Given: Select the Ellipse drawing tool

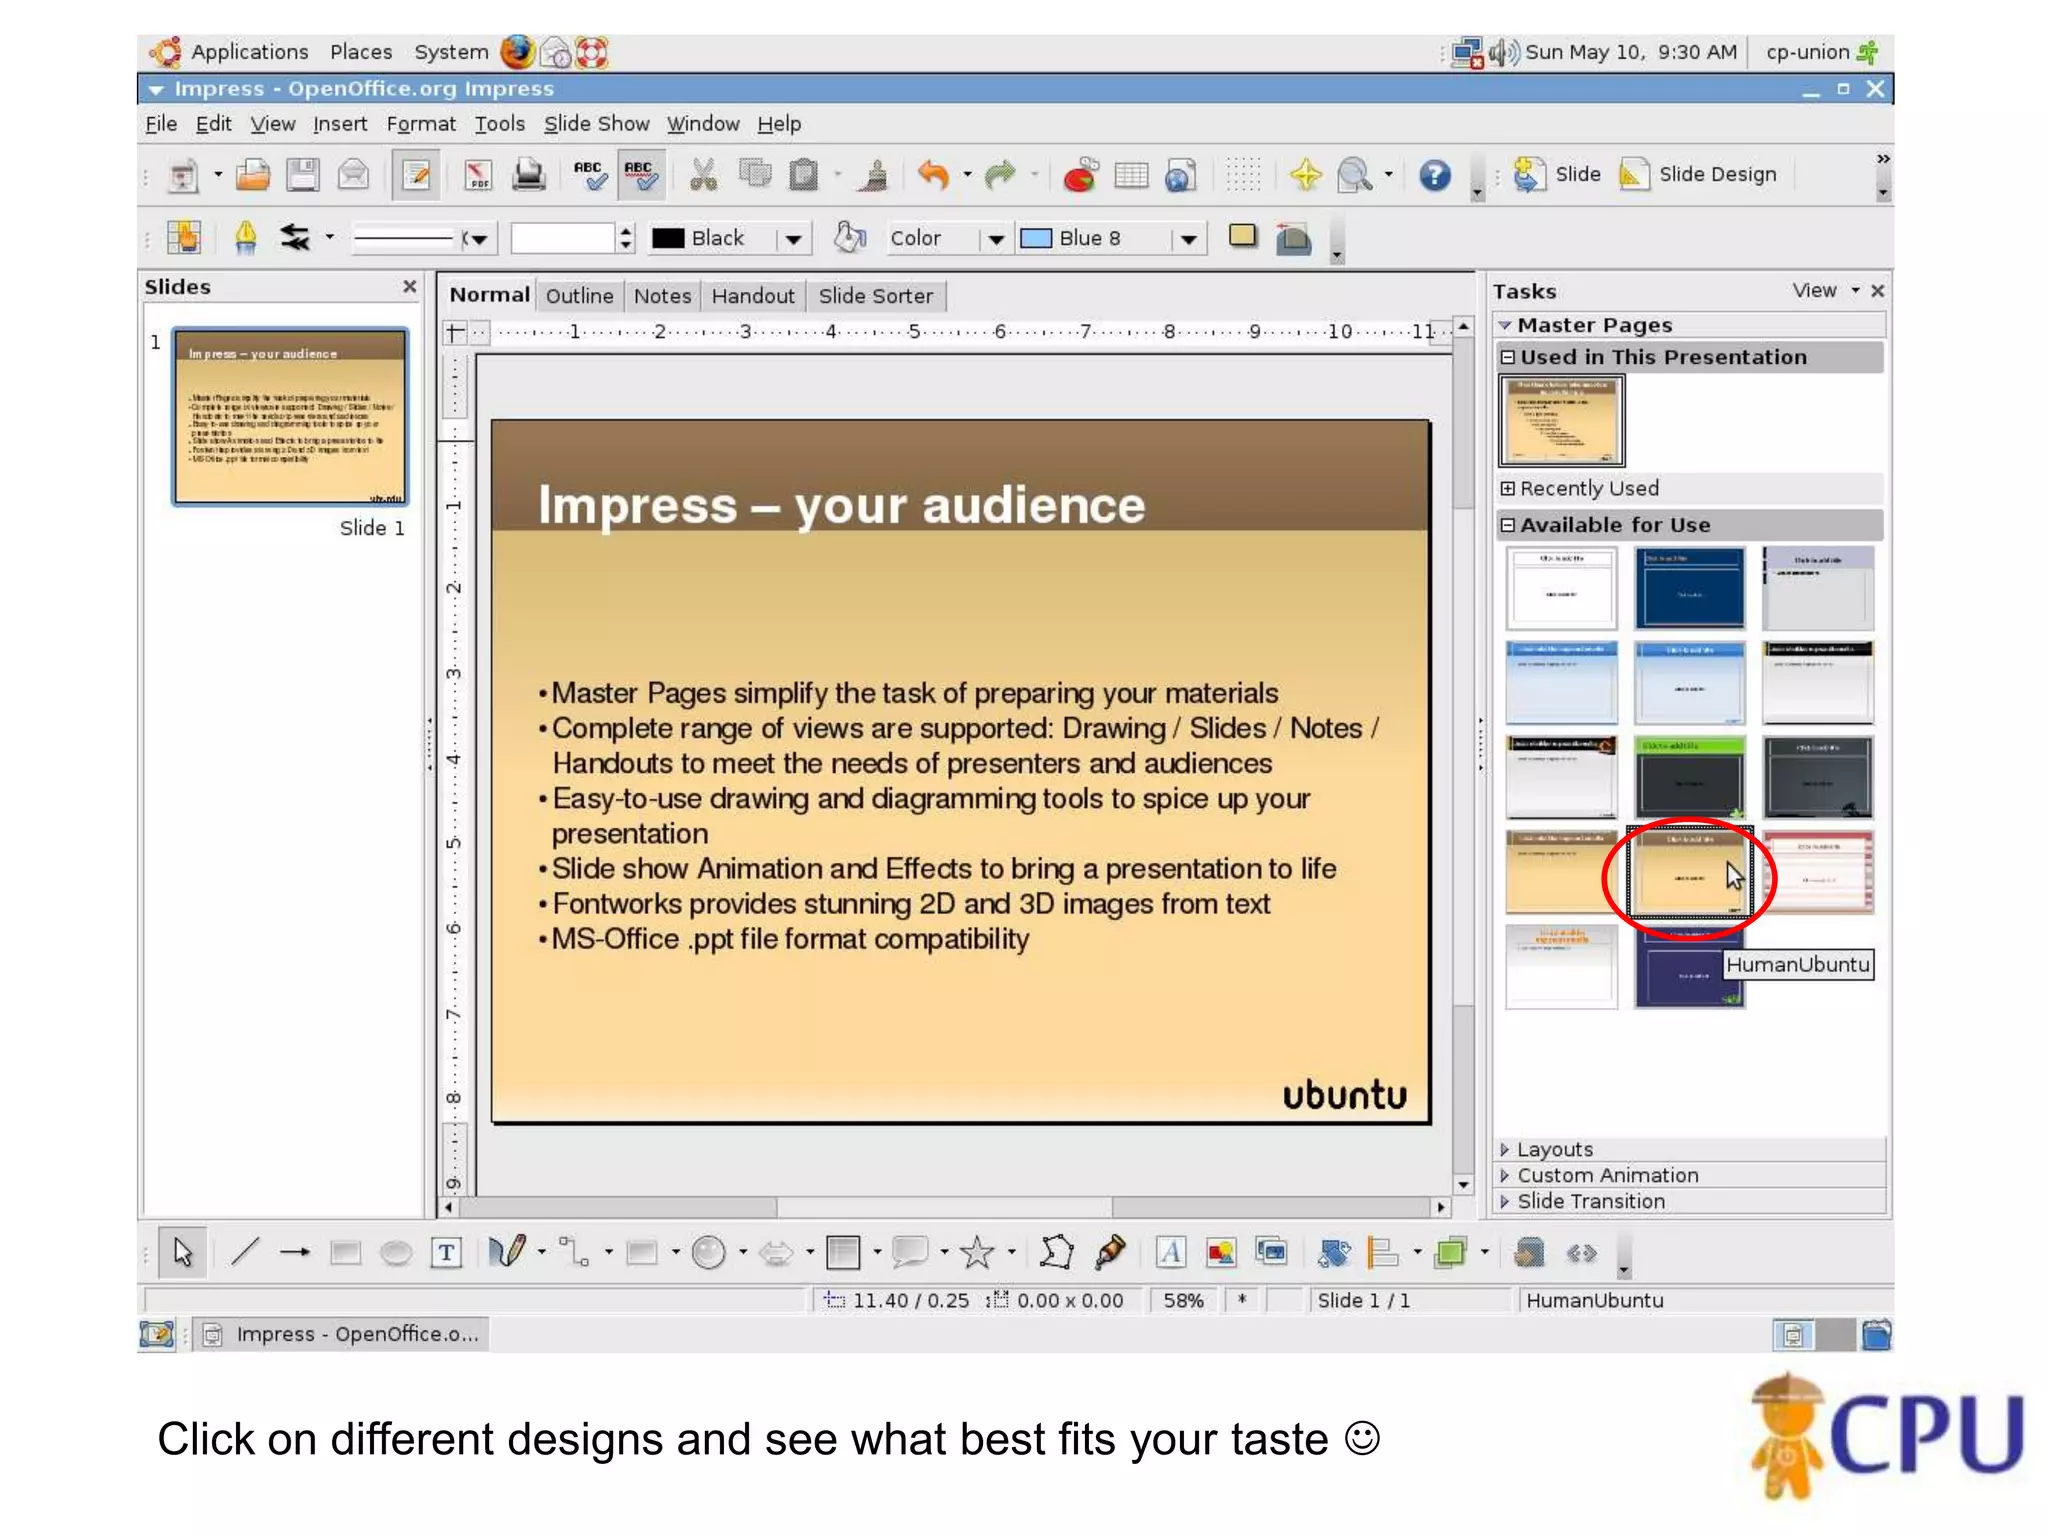Looking at the screenshot, I should (x=396, y=1252).
